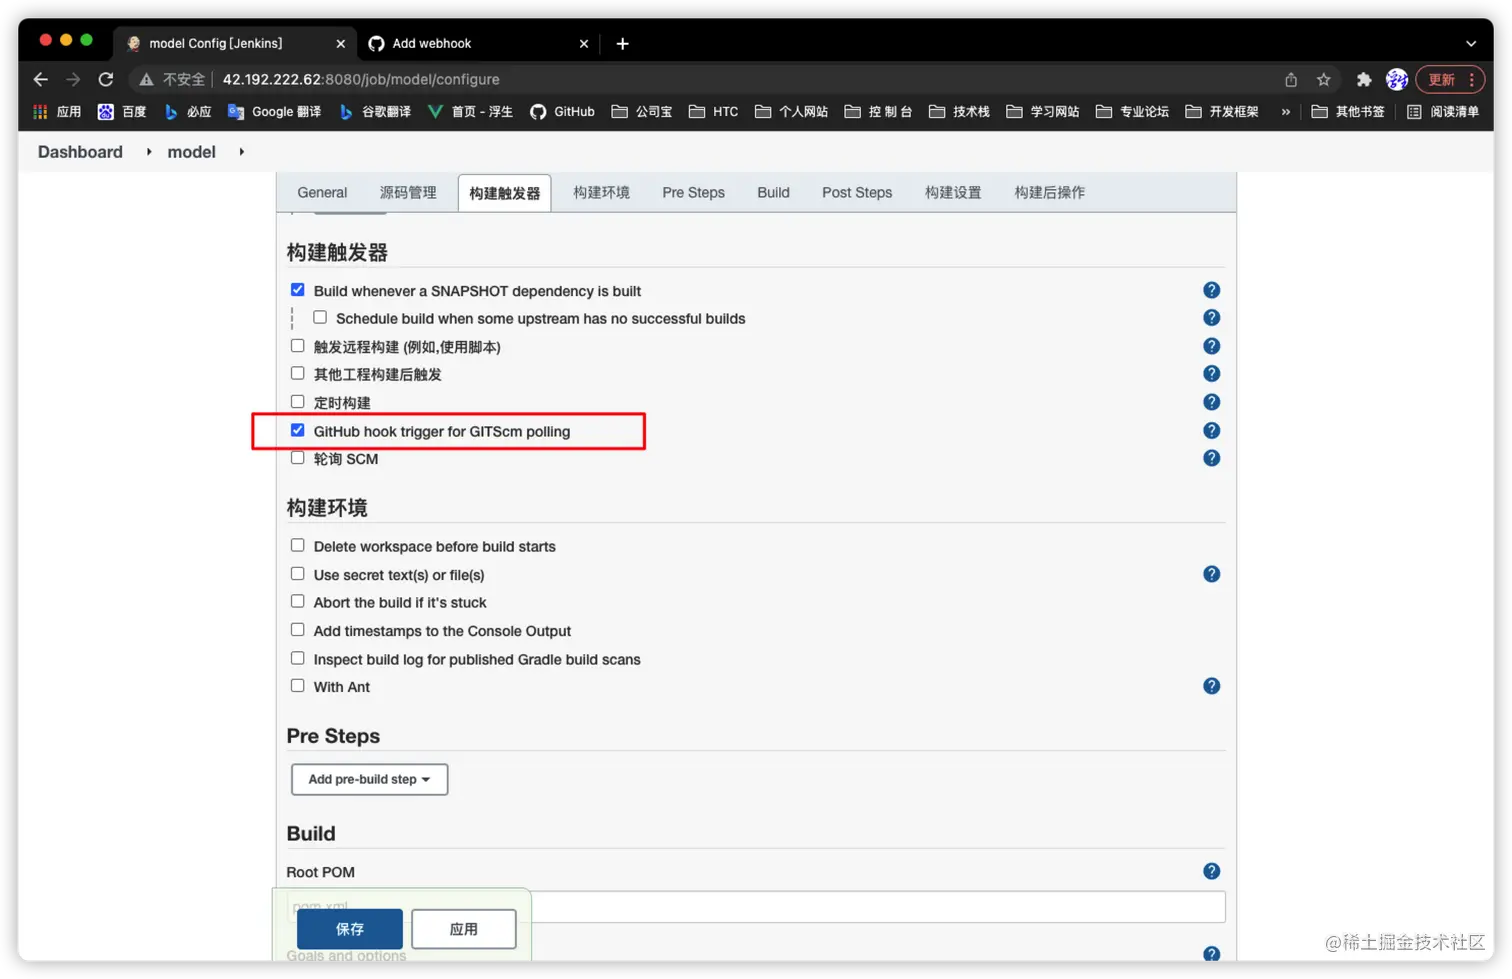1512x979 pixels.
Task: Open a new browser tab
Action: click(622, 43)
